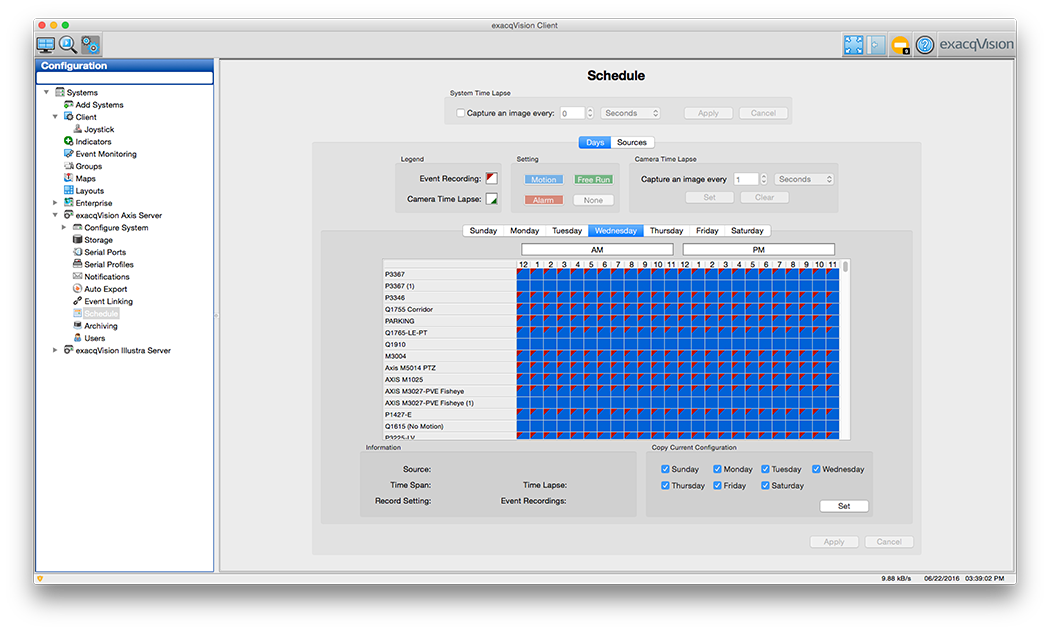This screenshot has width=1050, height=631.
Task: Open the Search page magnifier icon
Action: 68,44
